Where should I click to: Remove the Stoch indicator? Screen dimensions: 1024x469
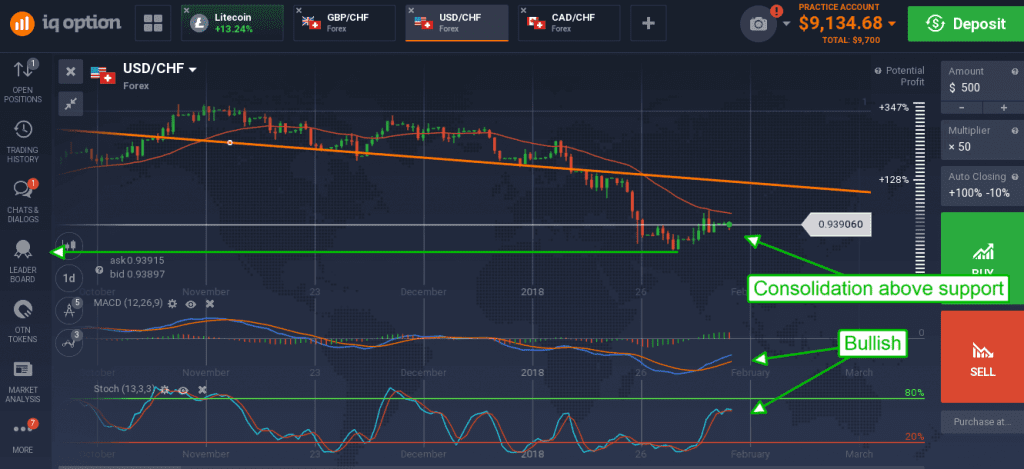coord(202,389)
